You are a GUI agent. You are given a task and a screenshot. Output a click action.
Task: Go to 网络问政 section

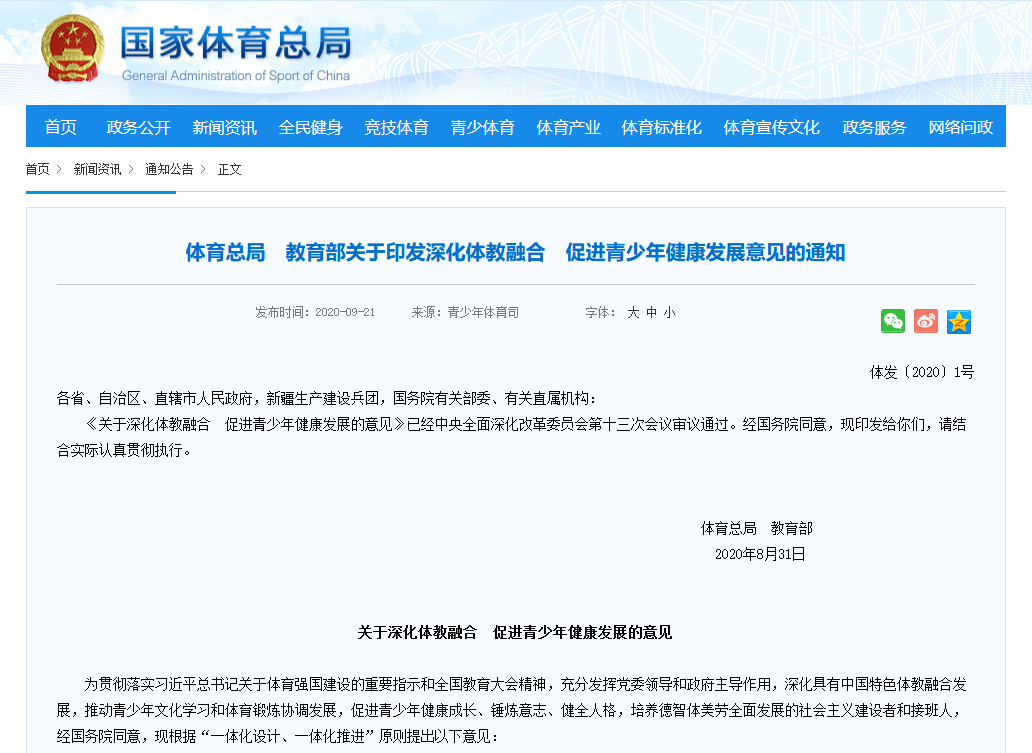click(x=960, y=127)
